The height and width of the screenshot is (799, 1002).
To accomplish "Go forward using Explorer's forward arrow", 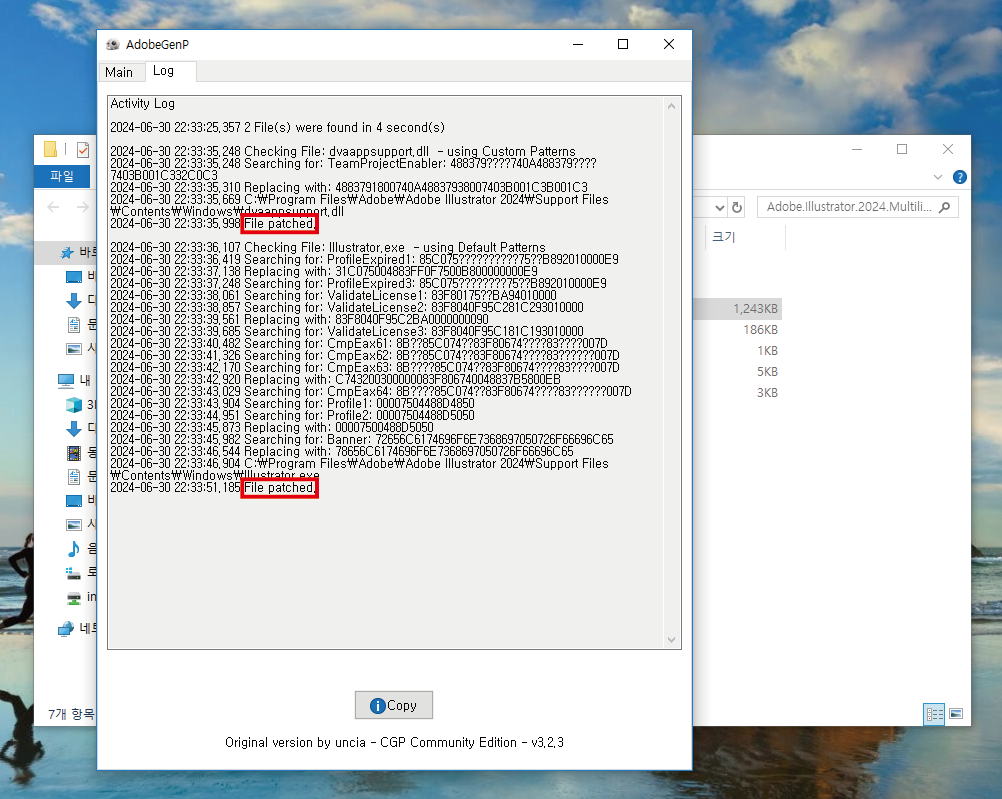I will (83, 206).
